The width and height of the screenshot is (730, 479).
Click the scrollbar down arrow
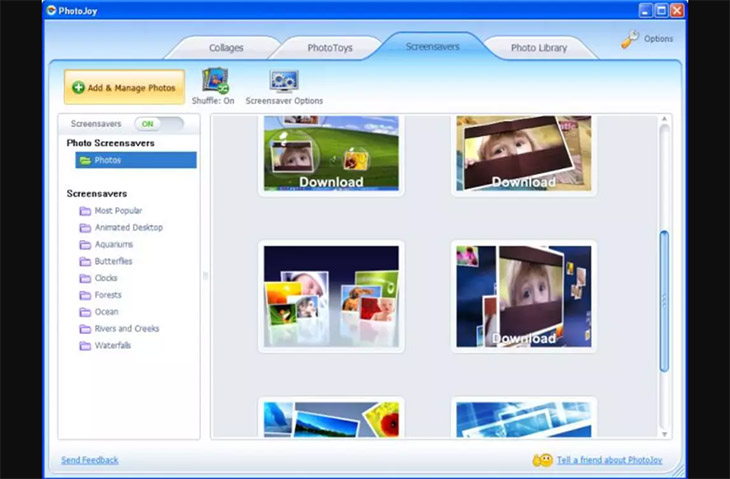point(664,434)
